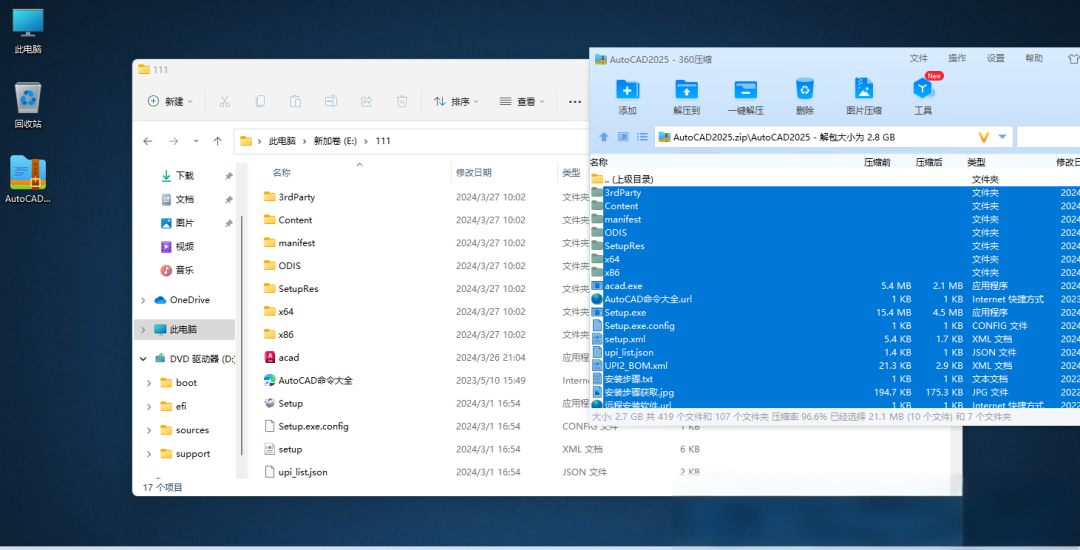Click the 新建 button in Explorer
The height and width of the screenshot is (550, 1080).
169,101
